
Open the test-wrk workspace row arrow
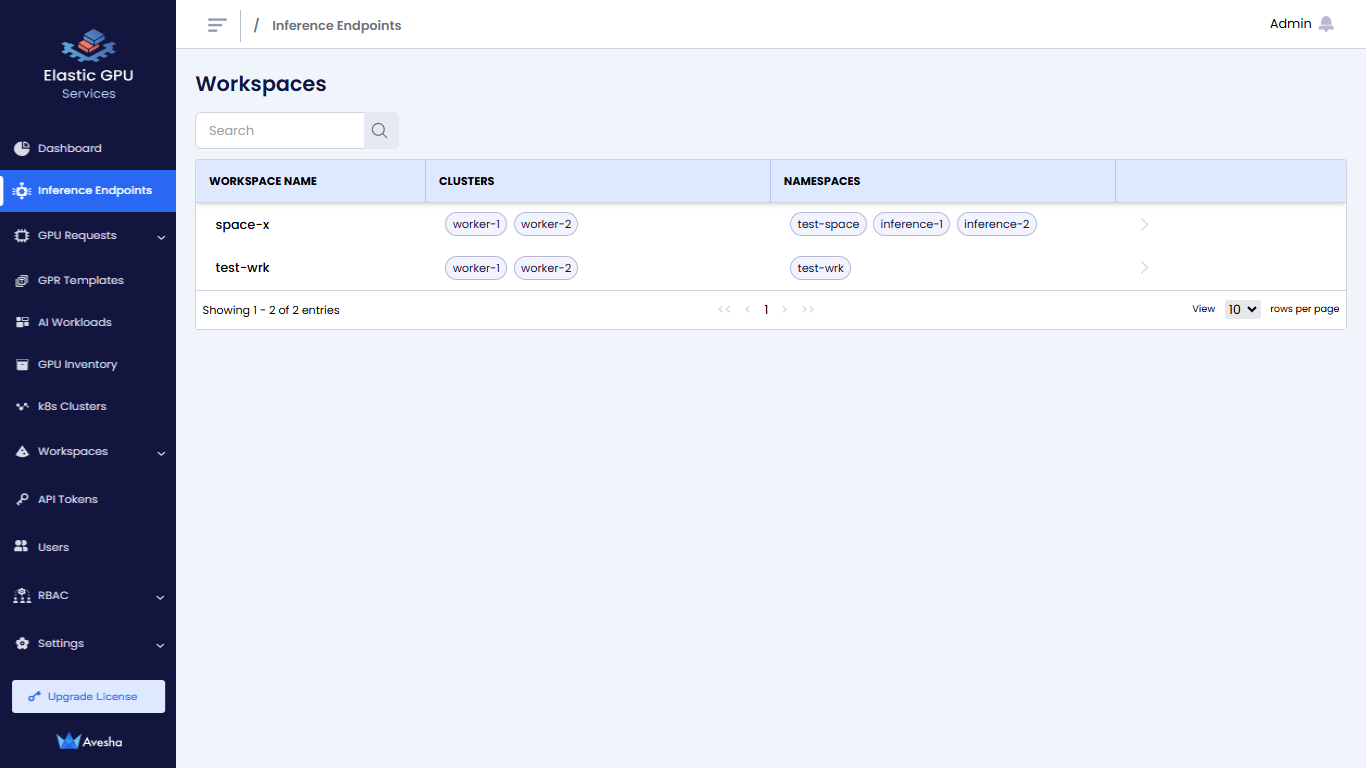click(1144, 268)
